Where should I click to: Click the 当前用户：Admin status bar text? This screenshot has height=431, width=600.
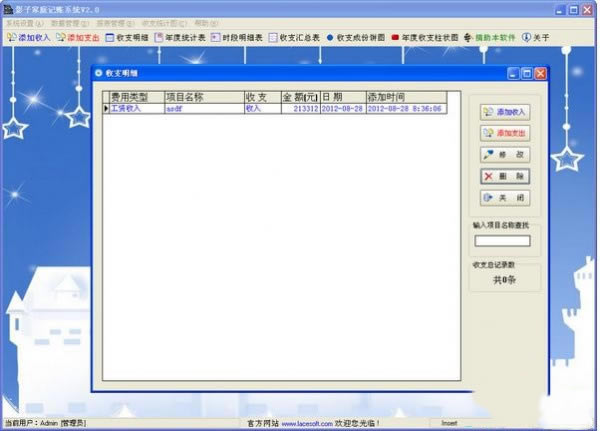click(45, 423)
